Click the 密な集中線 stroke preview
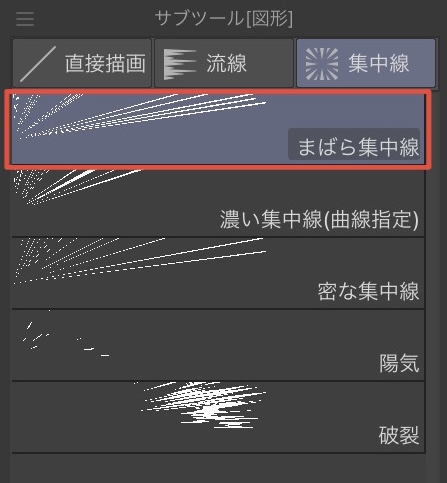 click(140, 261)
